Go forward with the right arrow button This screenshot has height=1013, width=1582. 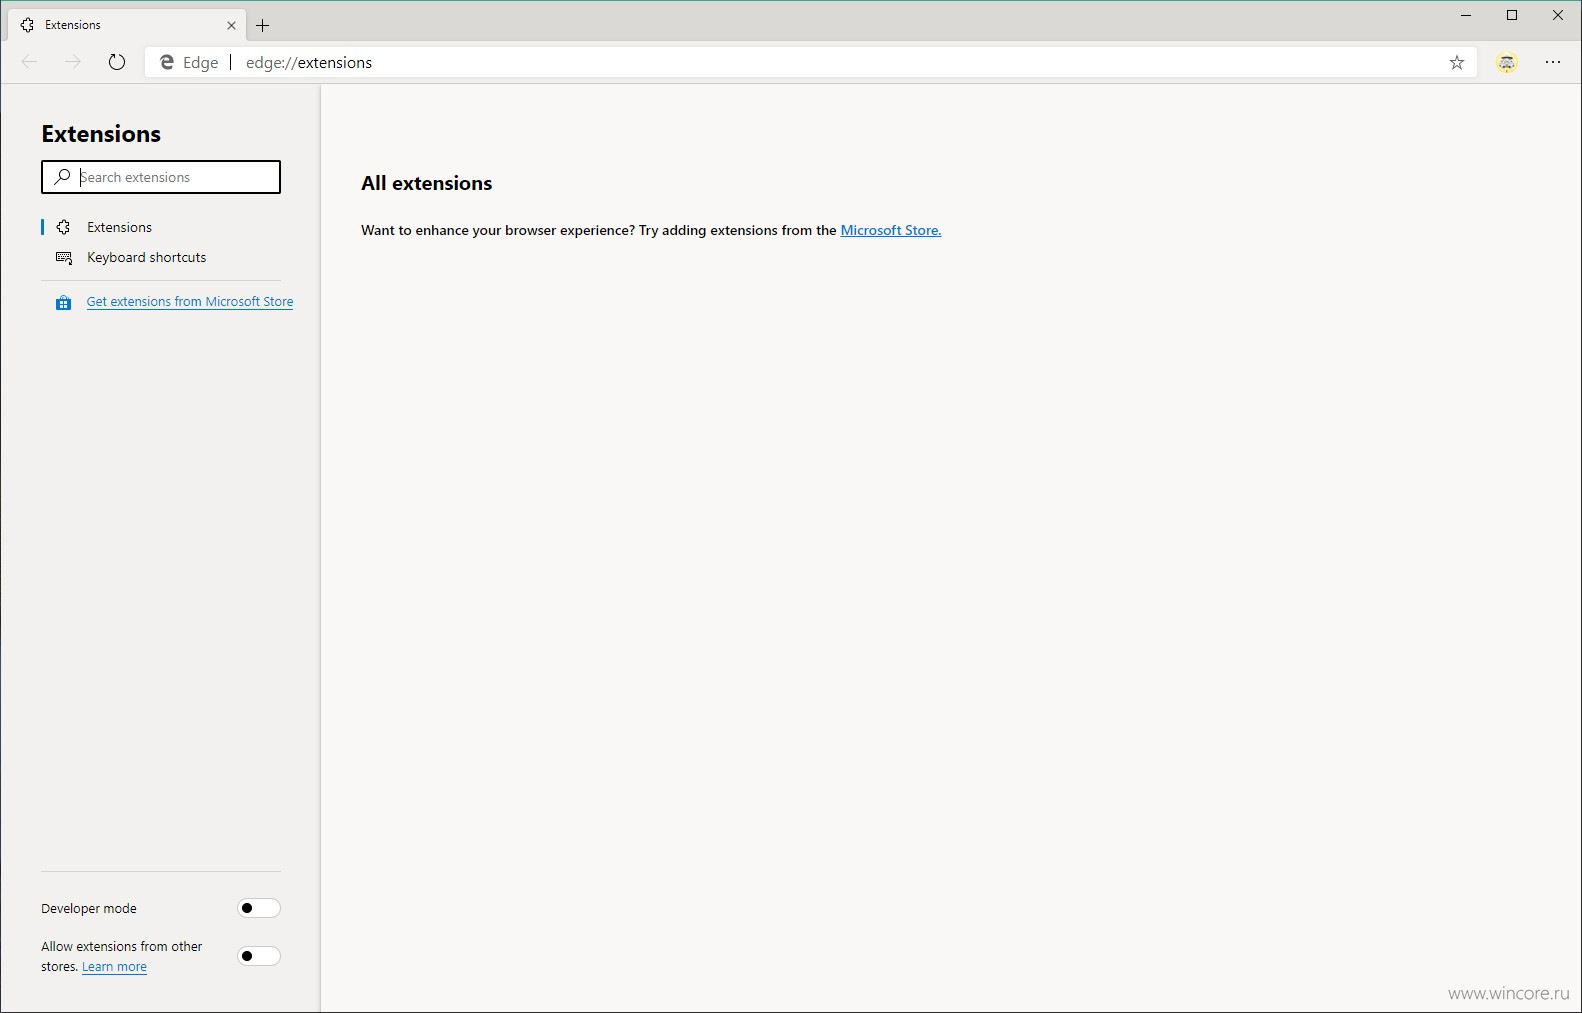pyautogui.click(x=73, y=62)
